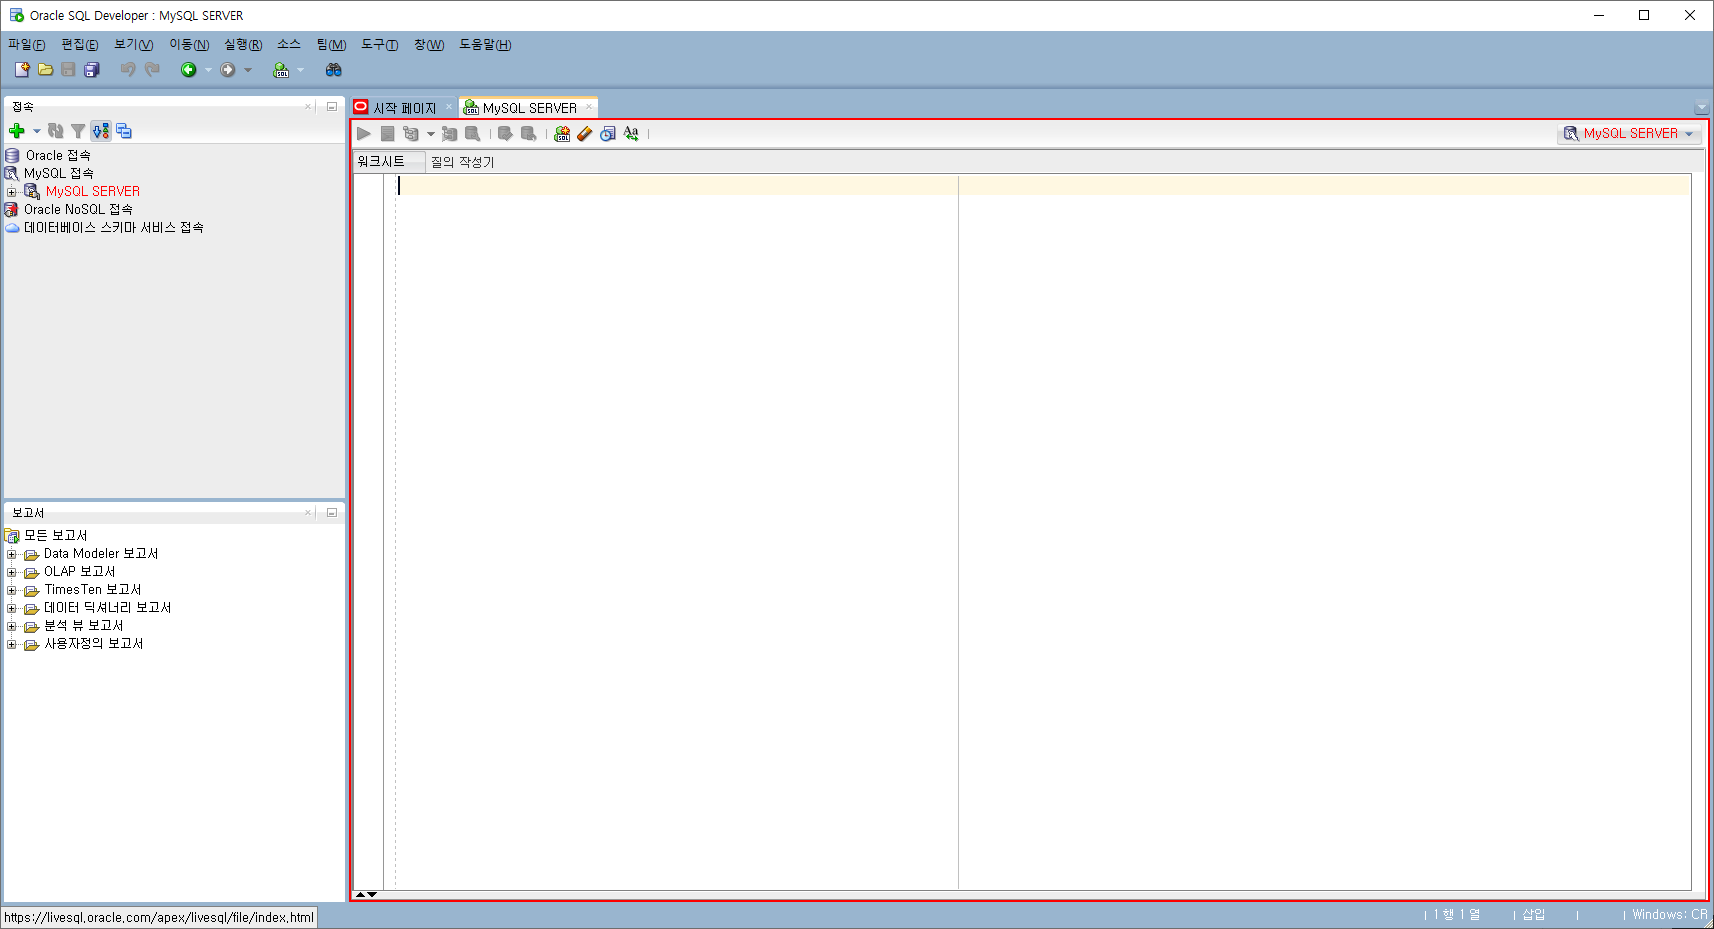Open the MySQL SERVER connection chooser dropdown
Screen dimensions: 1714x929
pos(1630,133)
